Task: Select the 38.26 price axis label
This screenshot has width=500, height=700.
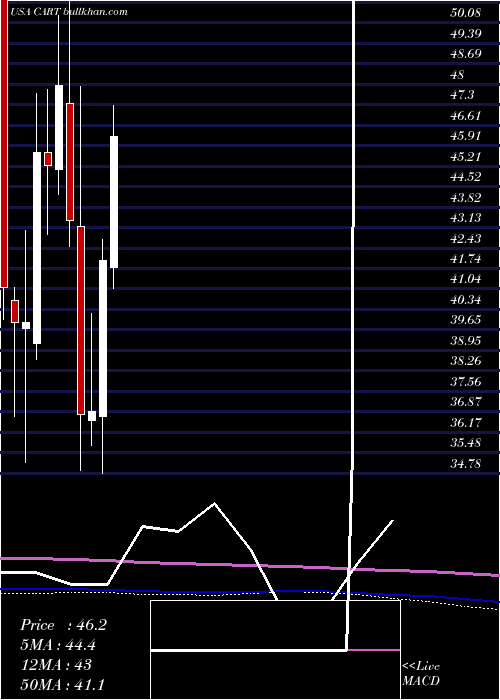Action: [466, 361]
